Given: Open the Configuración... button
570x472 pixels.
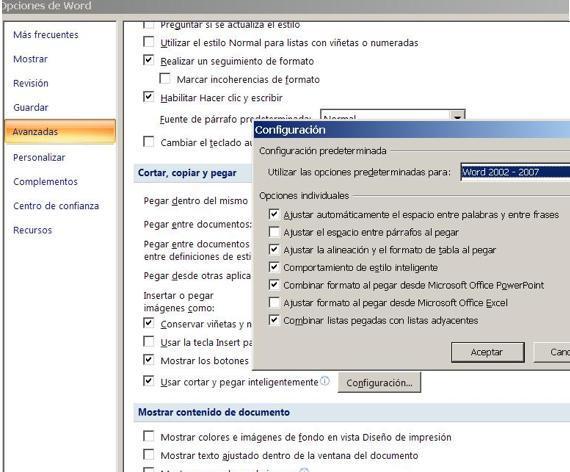Looking at the screenshot, I should click(x=379, y=383).
